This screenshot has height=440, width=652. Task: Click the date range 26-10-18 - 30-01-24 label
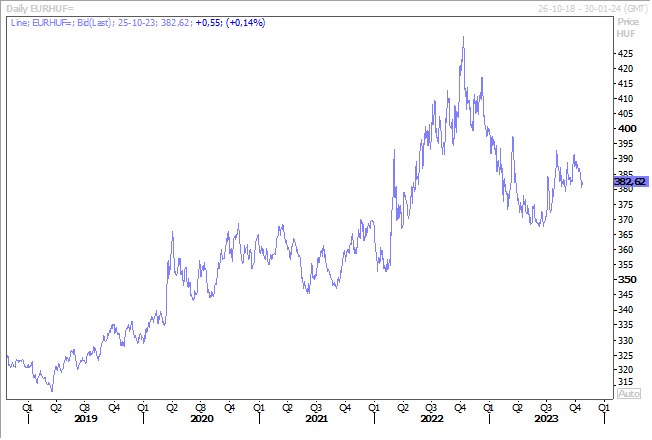[592, 8]
